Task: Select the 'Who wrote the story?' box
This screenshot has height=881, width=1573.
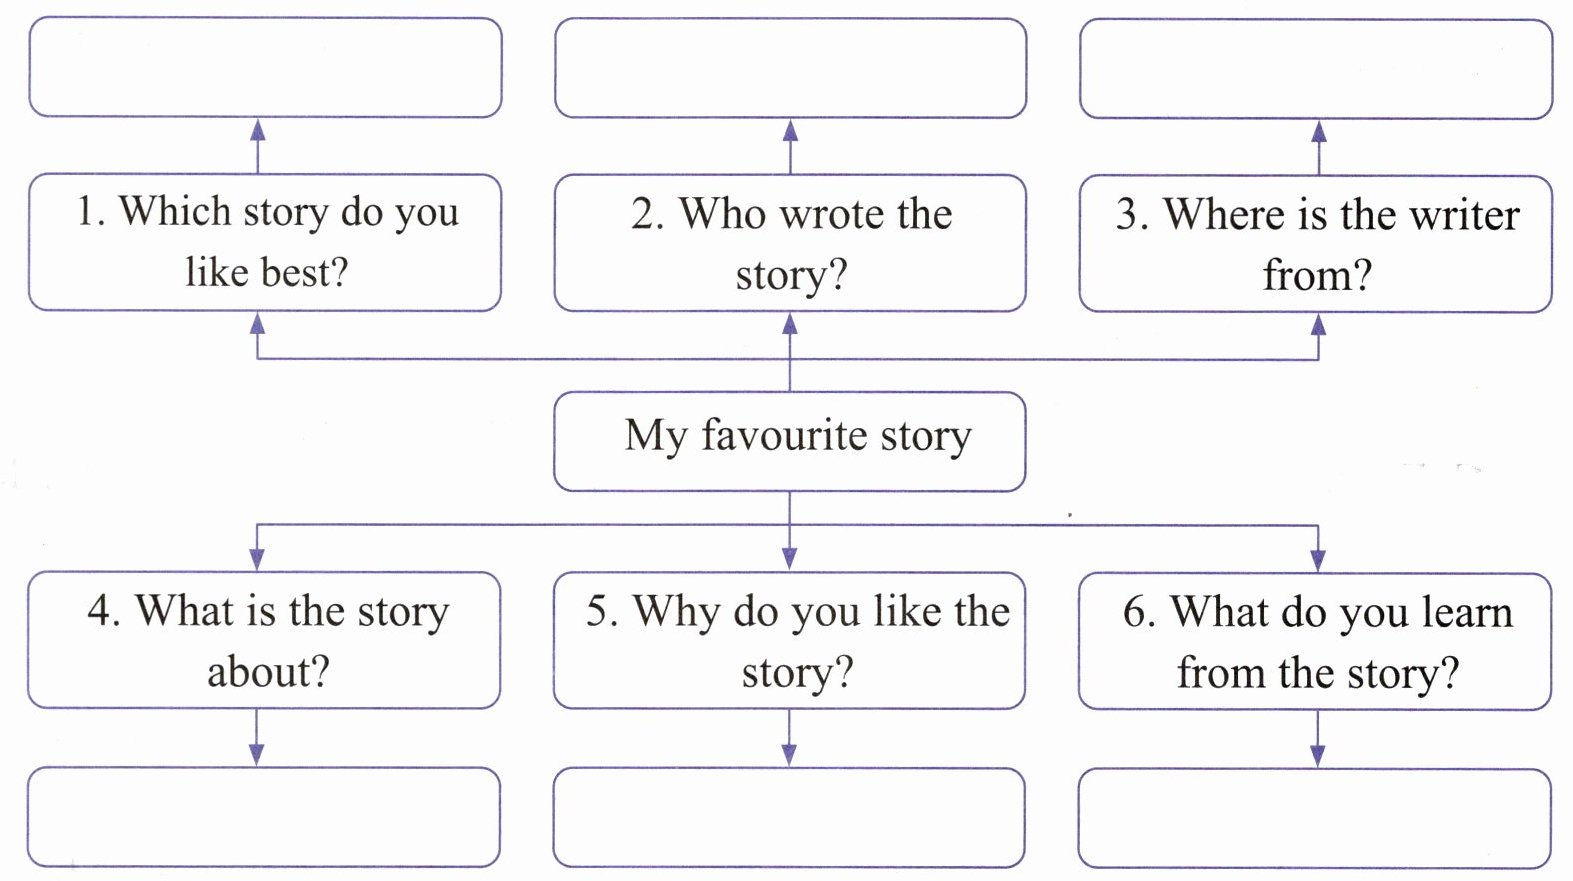Action: click(x=790, y=243)
